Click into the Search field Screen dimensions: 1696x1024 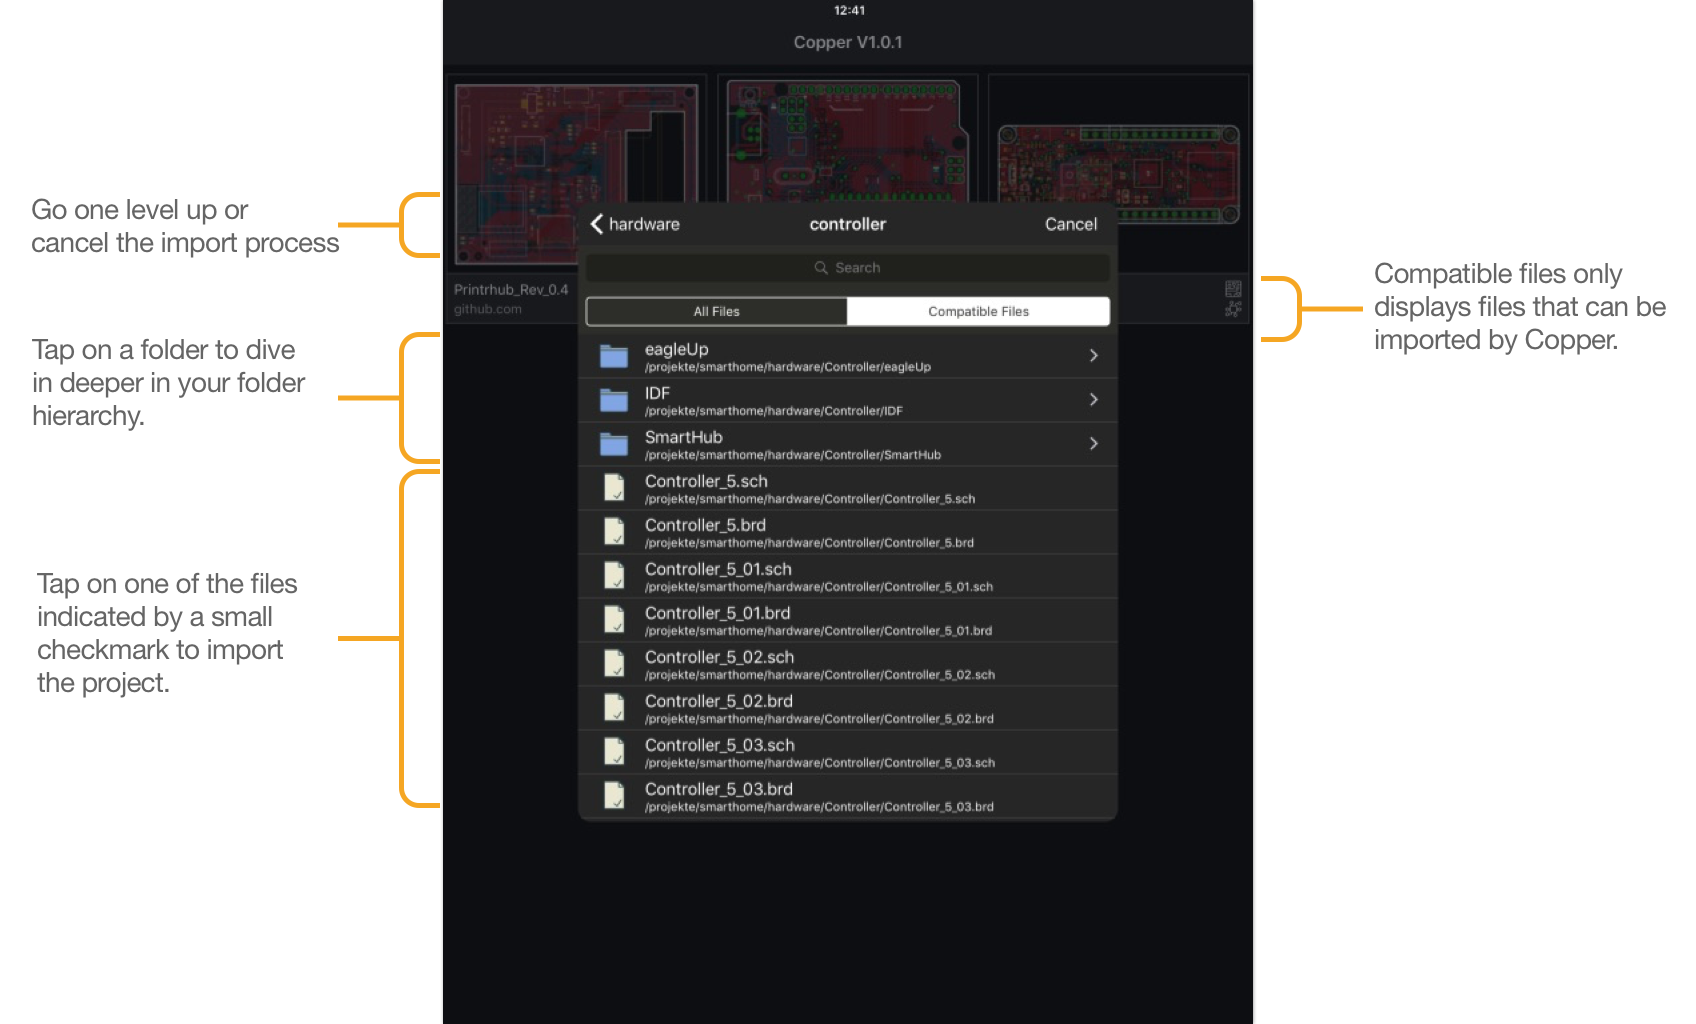[x=847, y=268]
